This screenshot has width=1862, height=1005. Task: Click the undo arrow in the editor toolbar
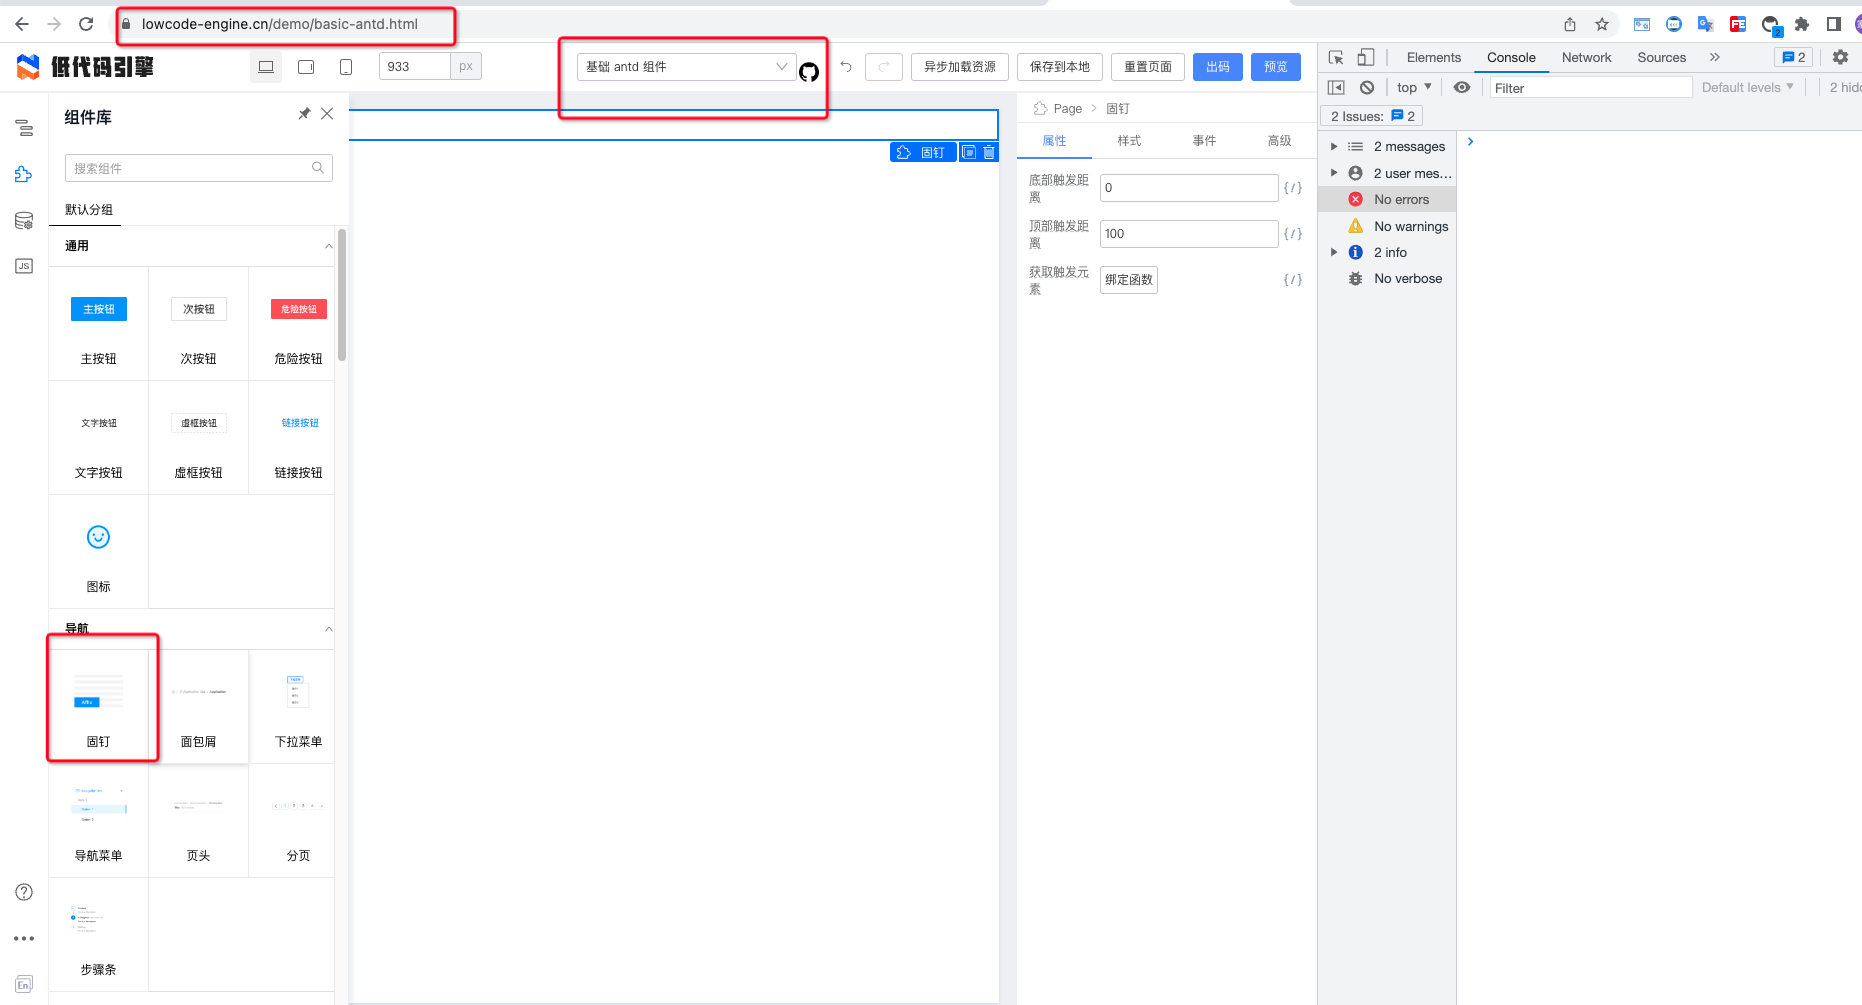[845, 66]
